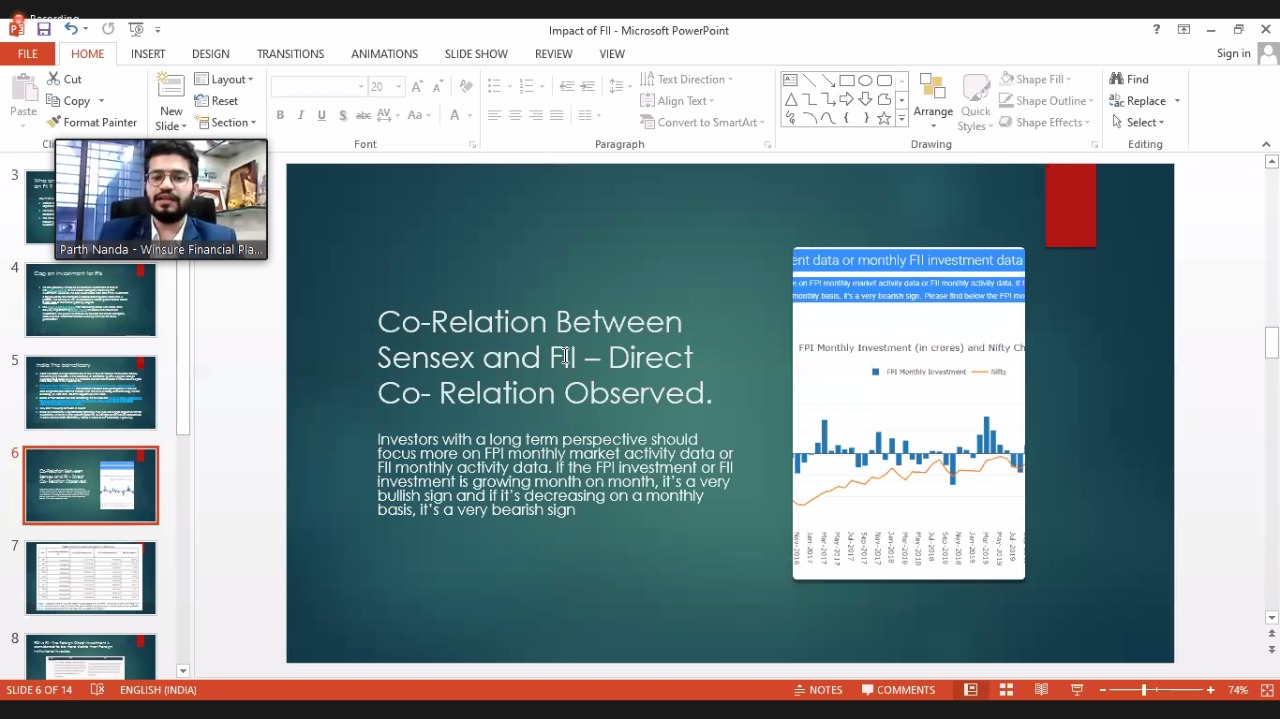
Task: Toggle Italic text formatting
Action: (x=301, y=116)
